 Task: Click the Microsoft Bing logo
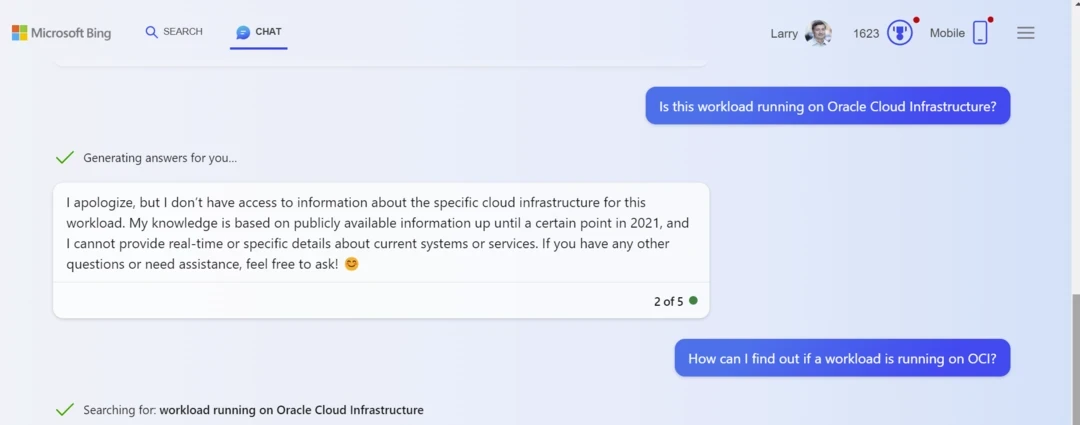pos(61,33)
